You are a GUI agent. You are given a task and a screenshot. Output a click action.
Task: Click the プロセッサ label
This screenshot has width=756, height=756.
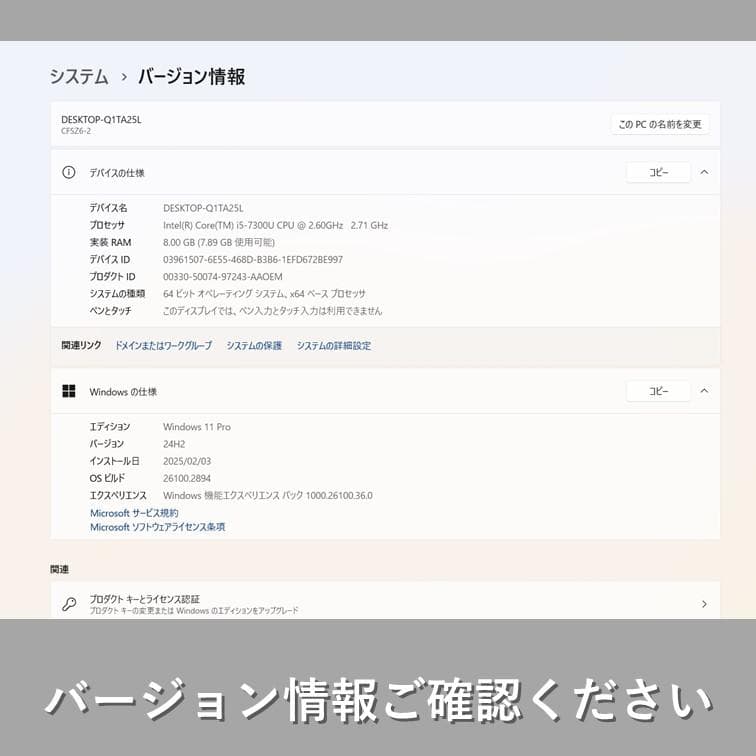coord(107,225)
